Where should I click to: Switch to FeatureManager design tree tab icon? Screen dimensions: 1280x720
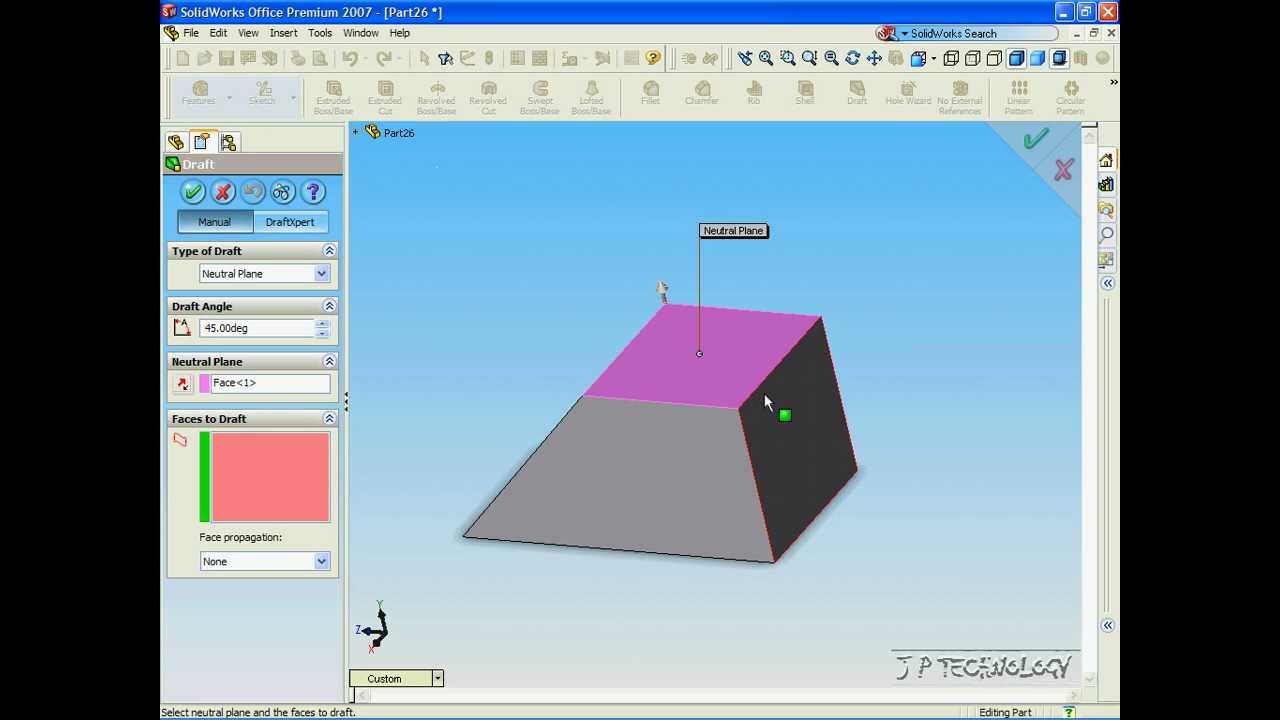point(176,142)
